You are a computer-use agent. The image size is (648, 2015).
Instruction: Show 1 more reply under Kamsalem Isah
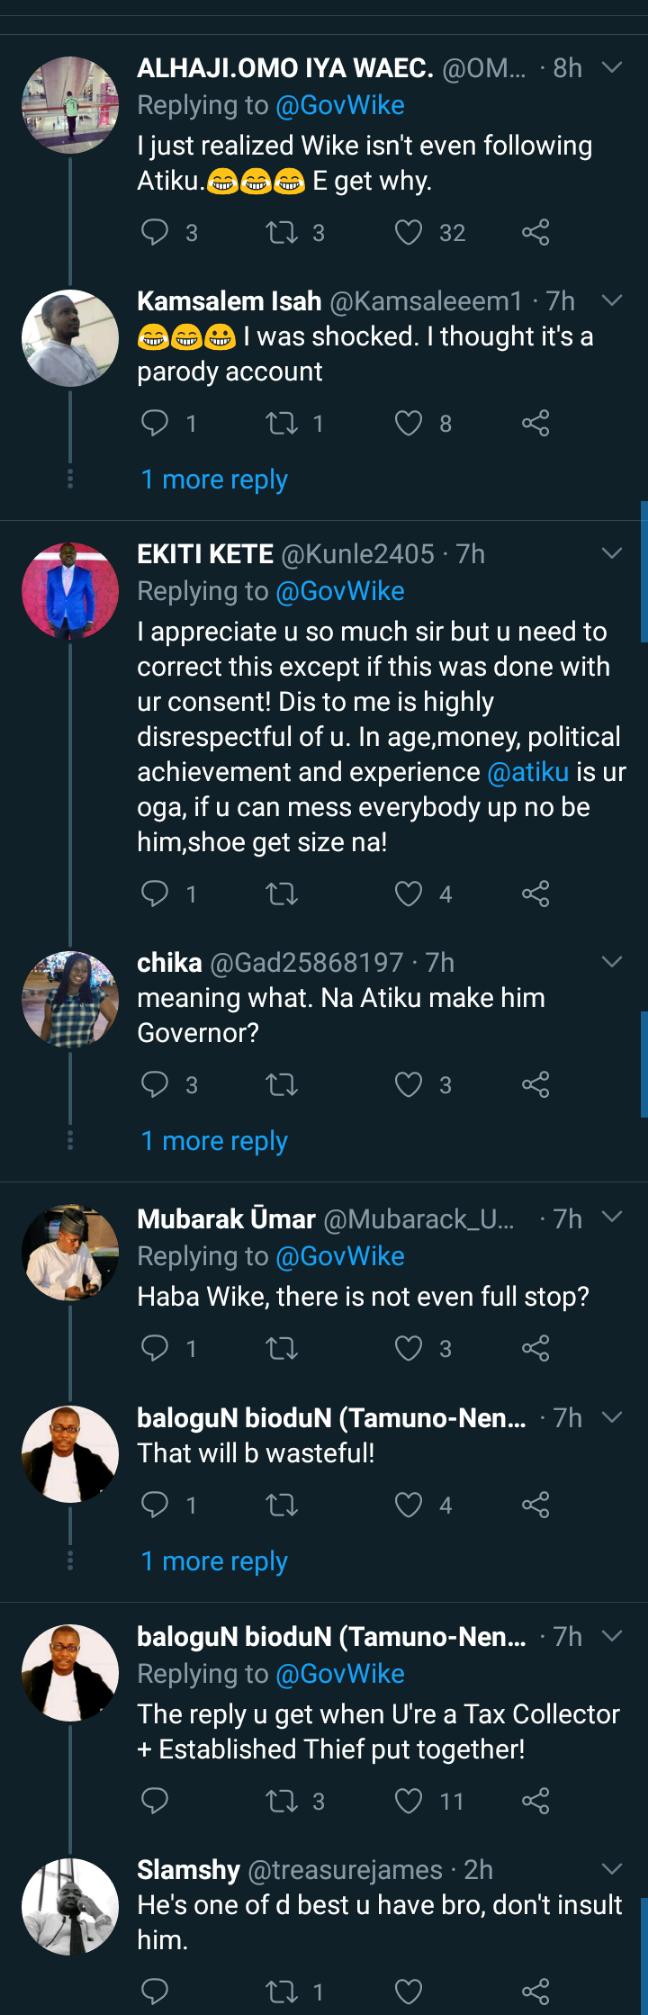tap(214, 480)
